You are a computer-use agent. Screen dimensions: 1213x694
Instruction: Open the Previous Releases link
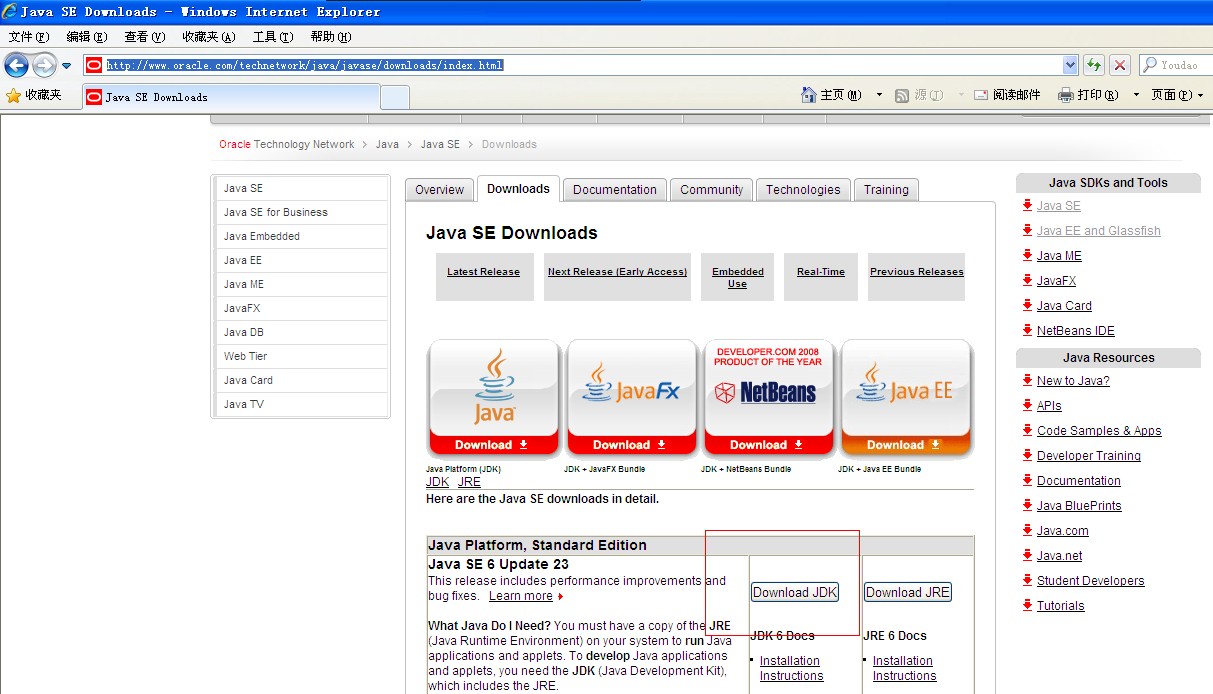point(917,272)
